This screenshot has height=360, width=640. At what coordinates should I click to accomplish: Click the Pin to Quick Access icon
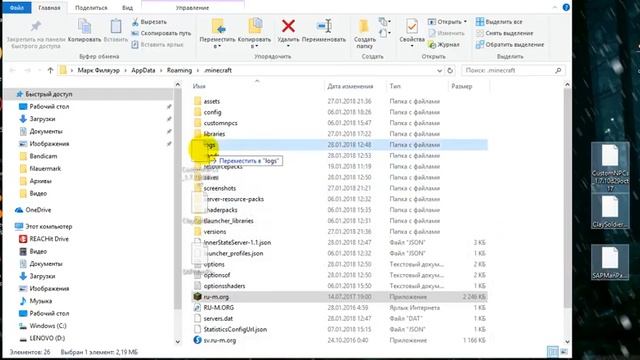click(x=36, y=27)
